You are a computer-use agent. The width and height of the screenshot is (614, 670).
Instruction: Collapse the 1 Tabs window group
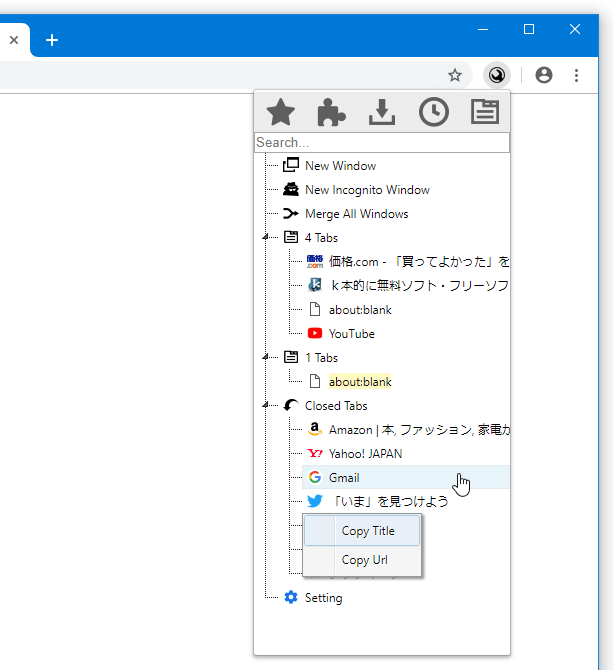pyautogui.click(x=265, y=357)
